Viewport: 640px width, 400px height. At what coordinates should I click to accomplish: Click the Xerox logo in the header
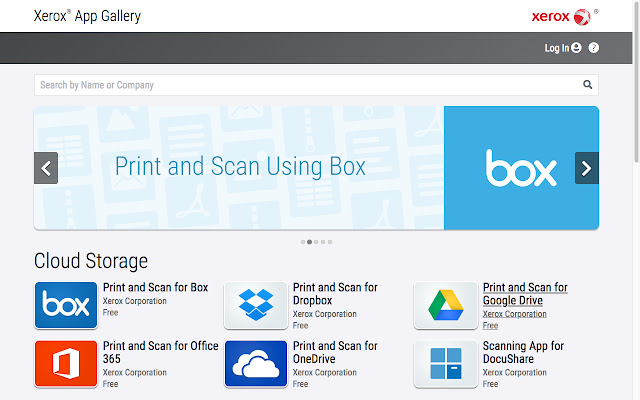pyautogui.click(x=564, y=17)
